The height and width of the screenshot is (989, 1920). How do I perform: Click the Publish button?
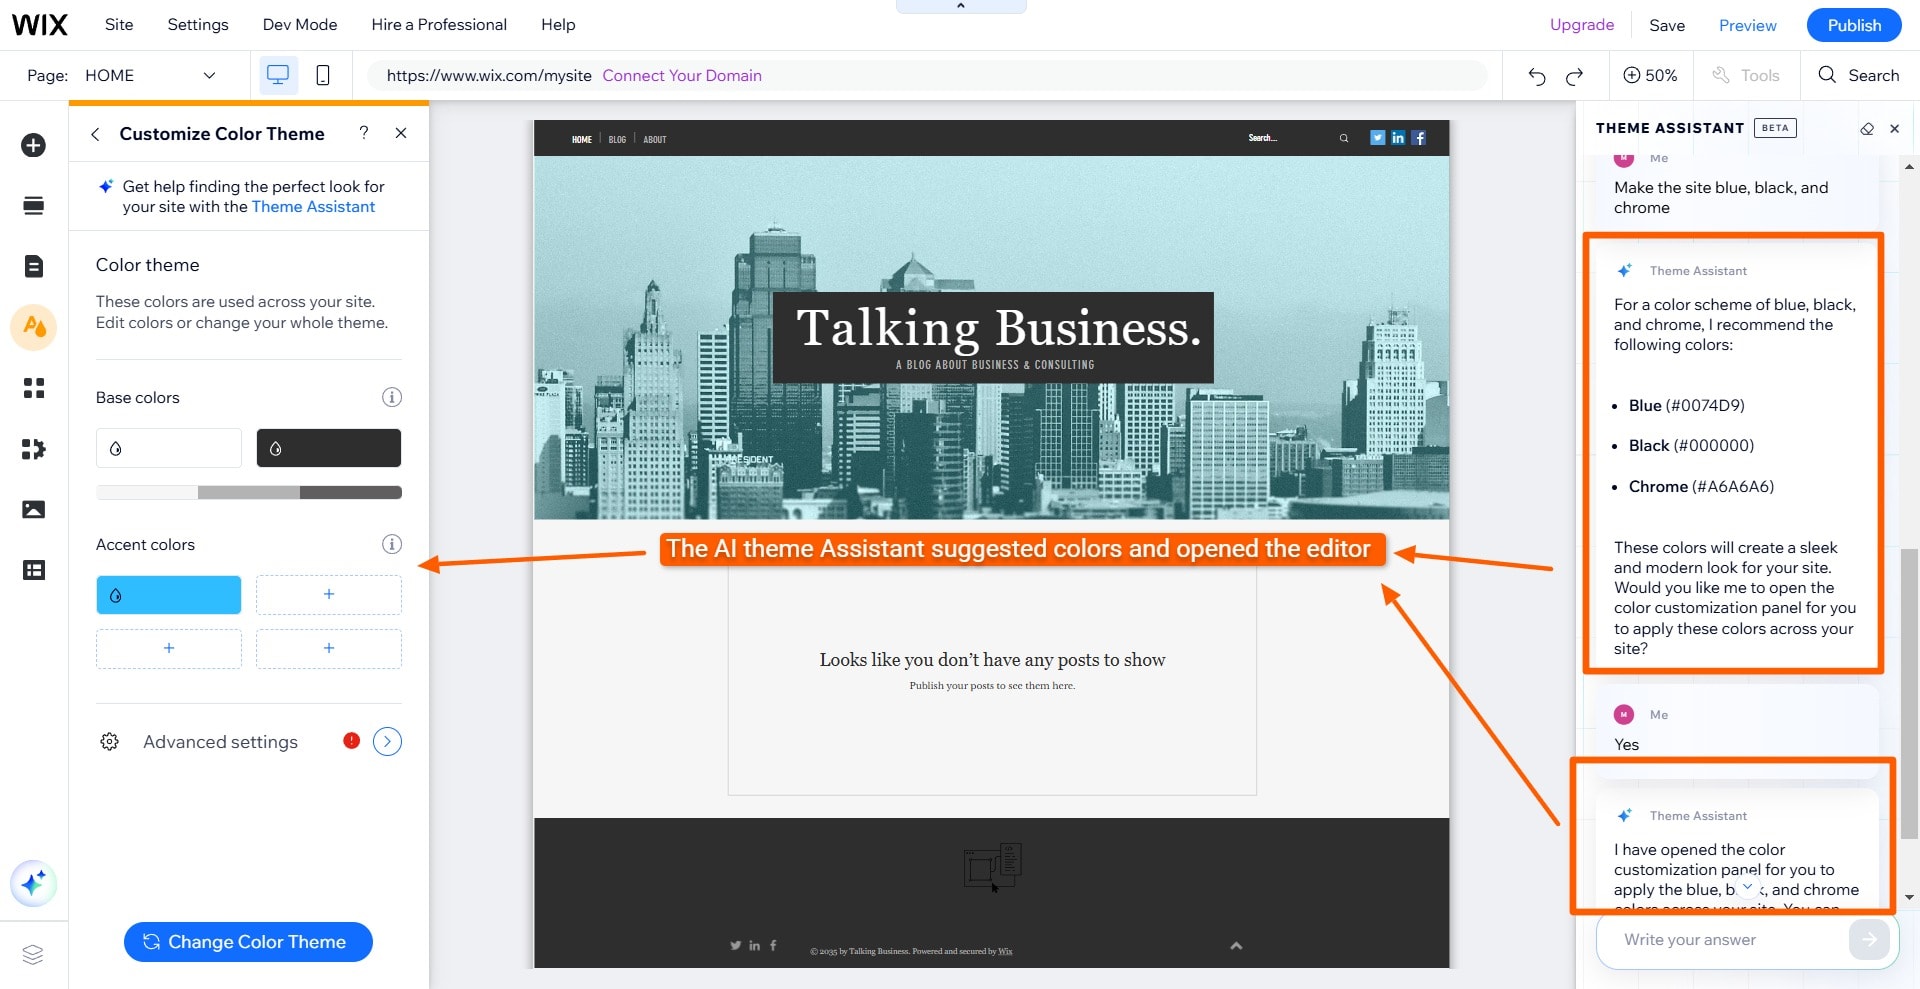(x=1854, y=26)
